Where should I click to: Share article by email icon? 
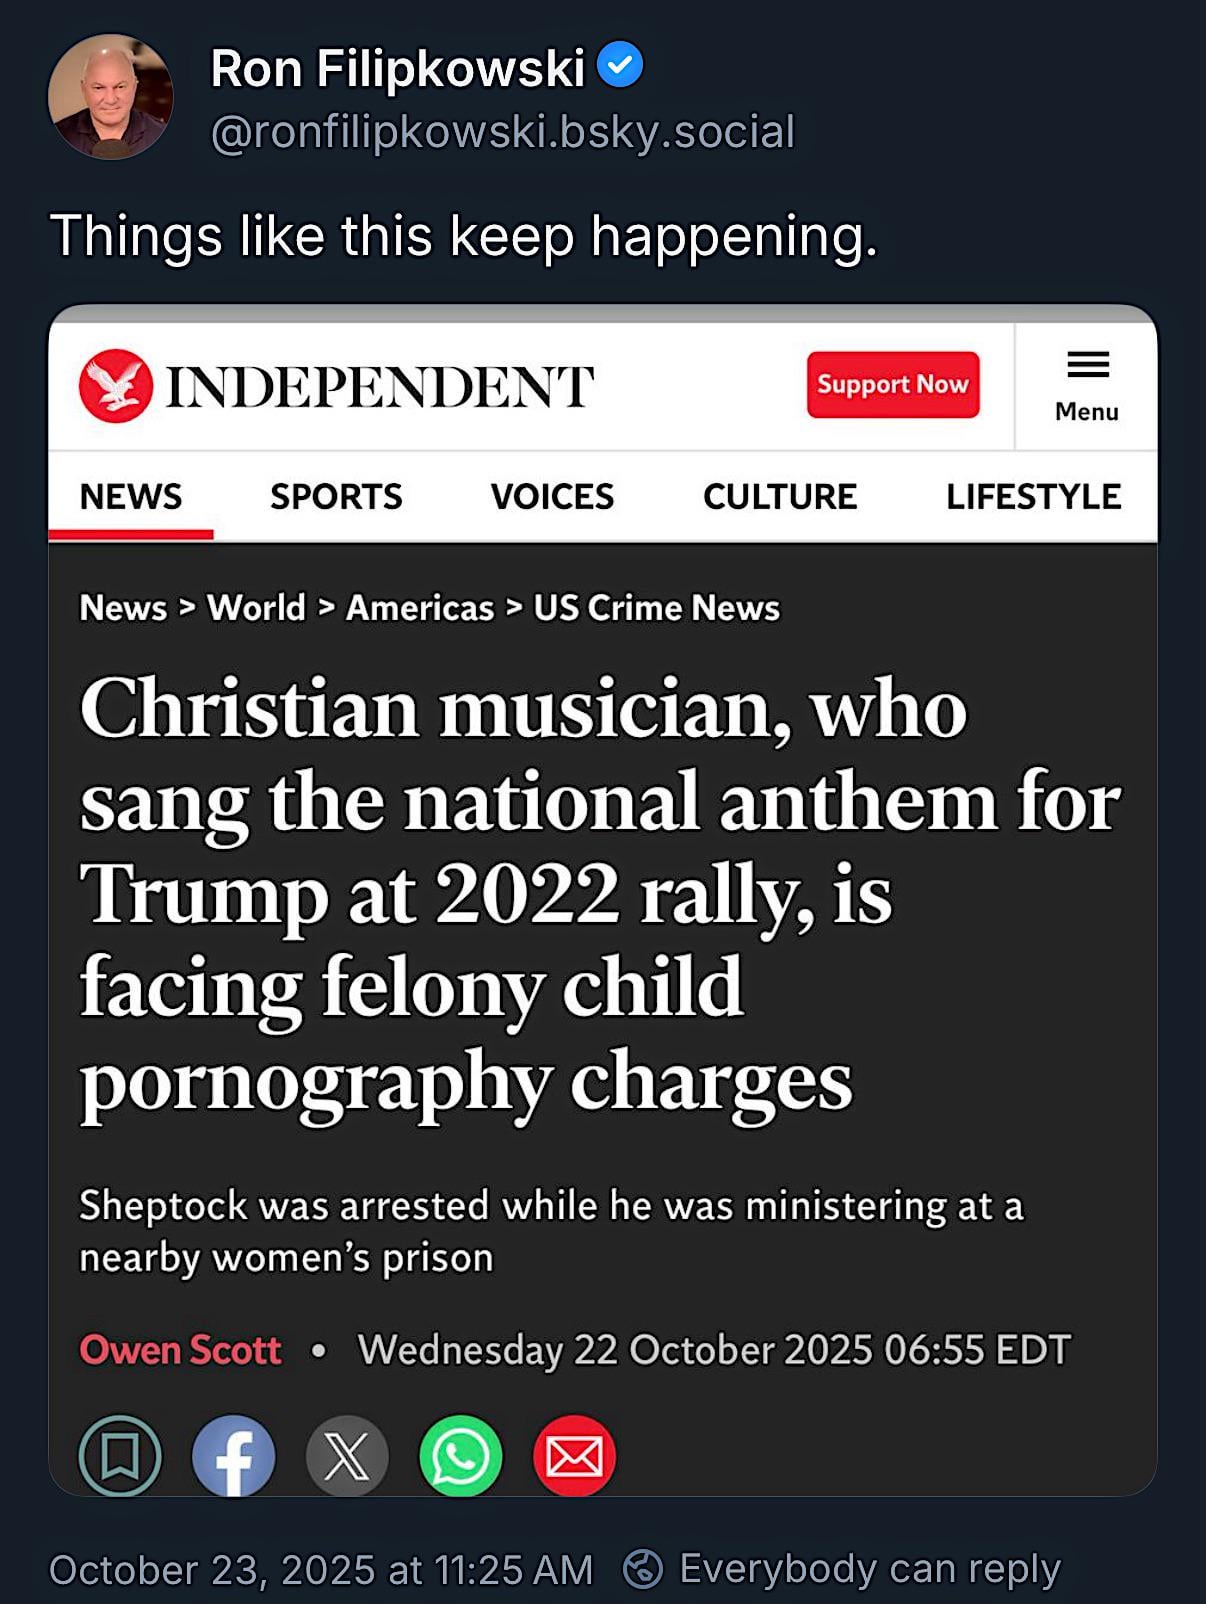tap(575, 1456)
